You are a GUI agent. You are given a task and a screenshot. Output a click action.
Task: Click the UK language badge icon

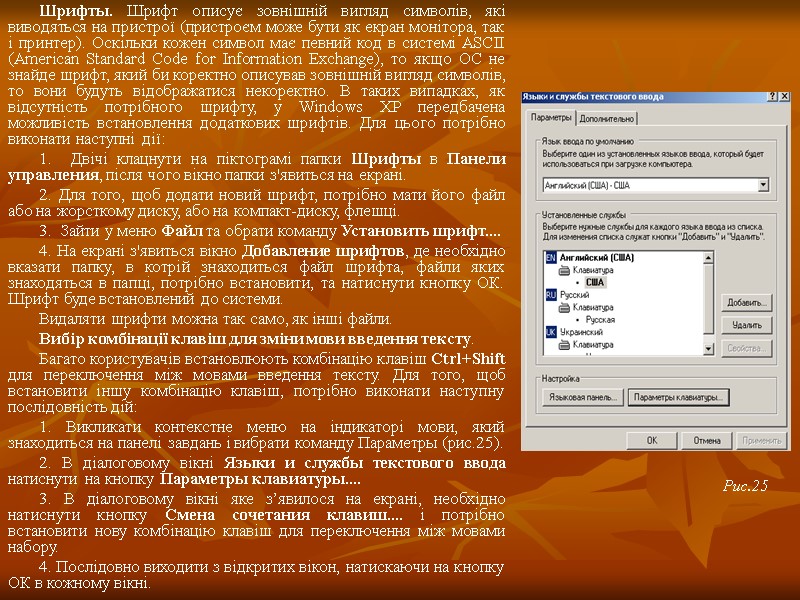click(x=551, y=332)
